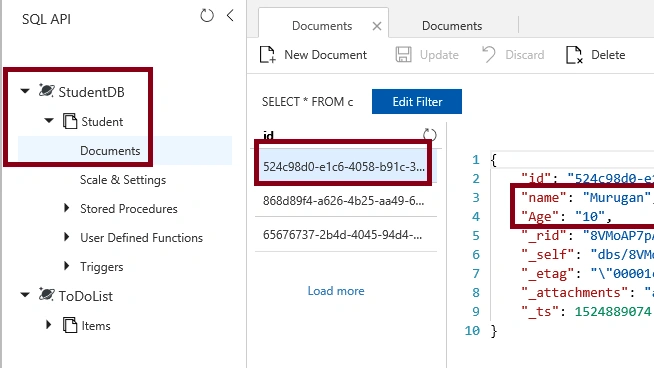Click the New Document icon
Viewport: 654px width, 374px height.
pyautogui.click(x=267, y=55)
